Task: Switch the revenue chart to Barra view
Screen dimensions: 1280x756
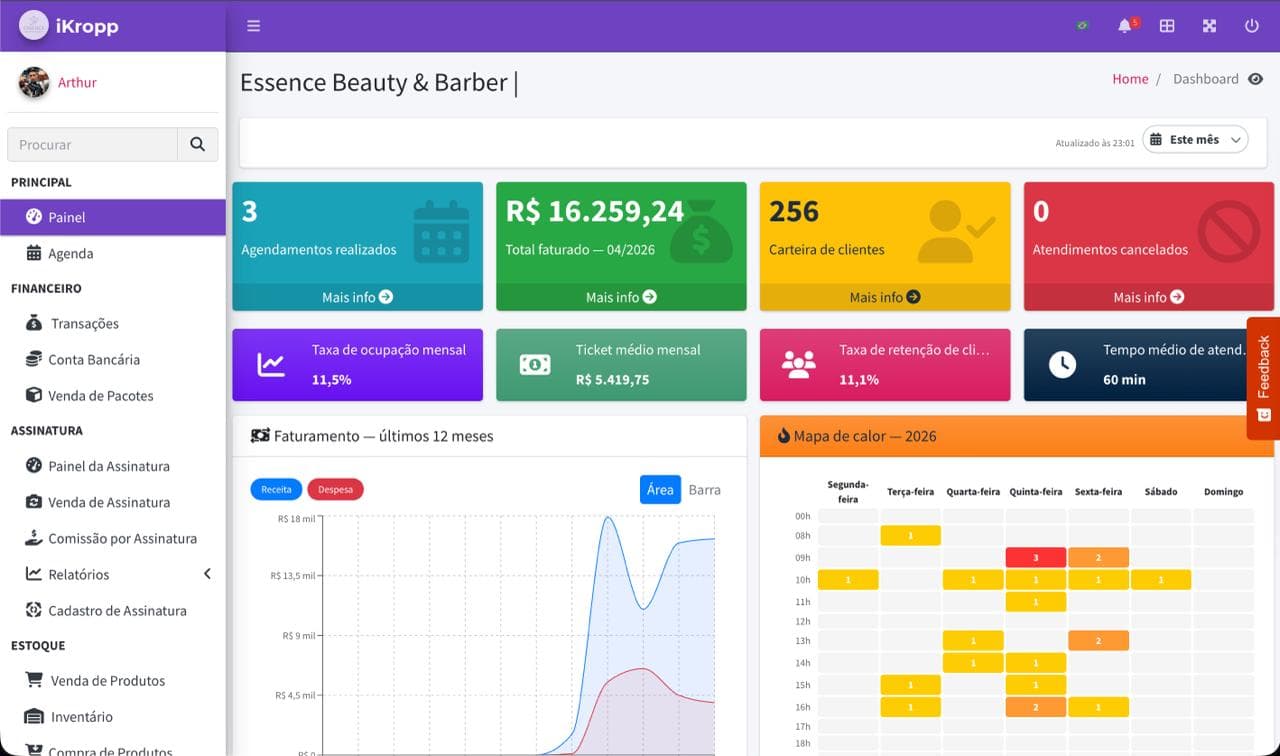Action: tap(704, 489)
